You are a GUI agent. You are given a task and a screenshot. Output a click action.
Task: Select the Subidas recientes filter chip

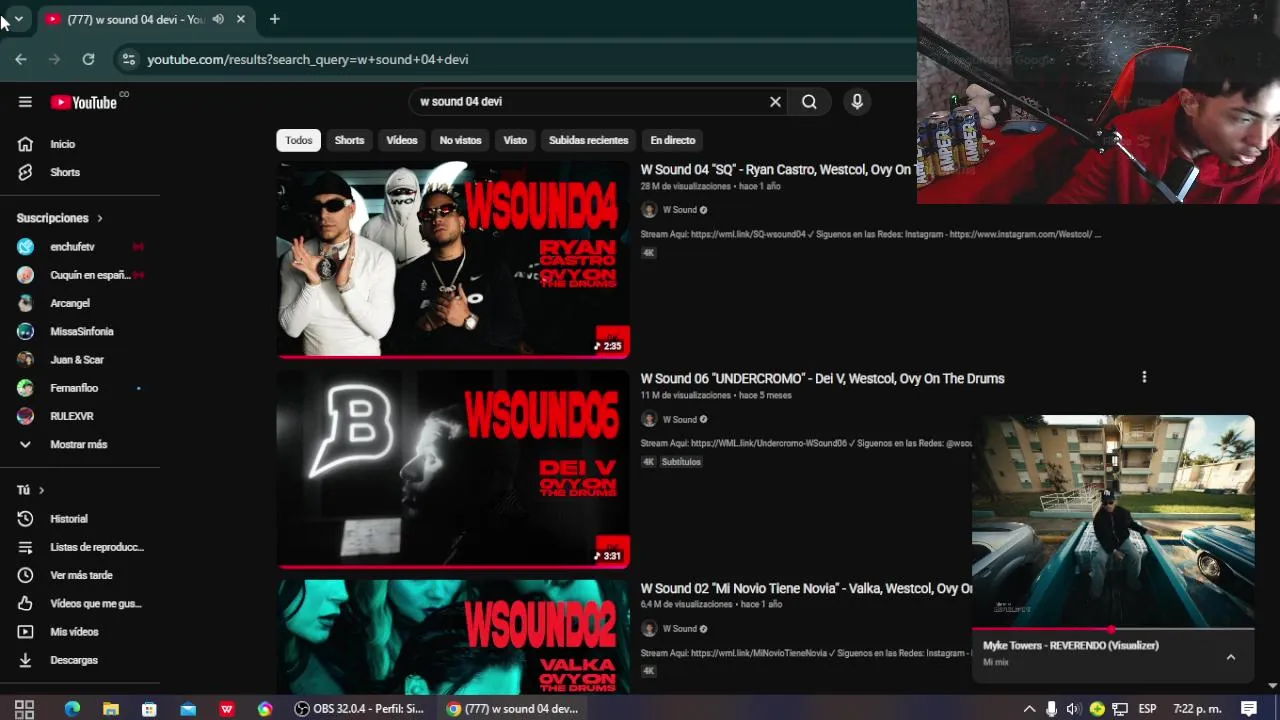[589, 140]
